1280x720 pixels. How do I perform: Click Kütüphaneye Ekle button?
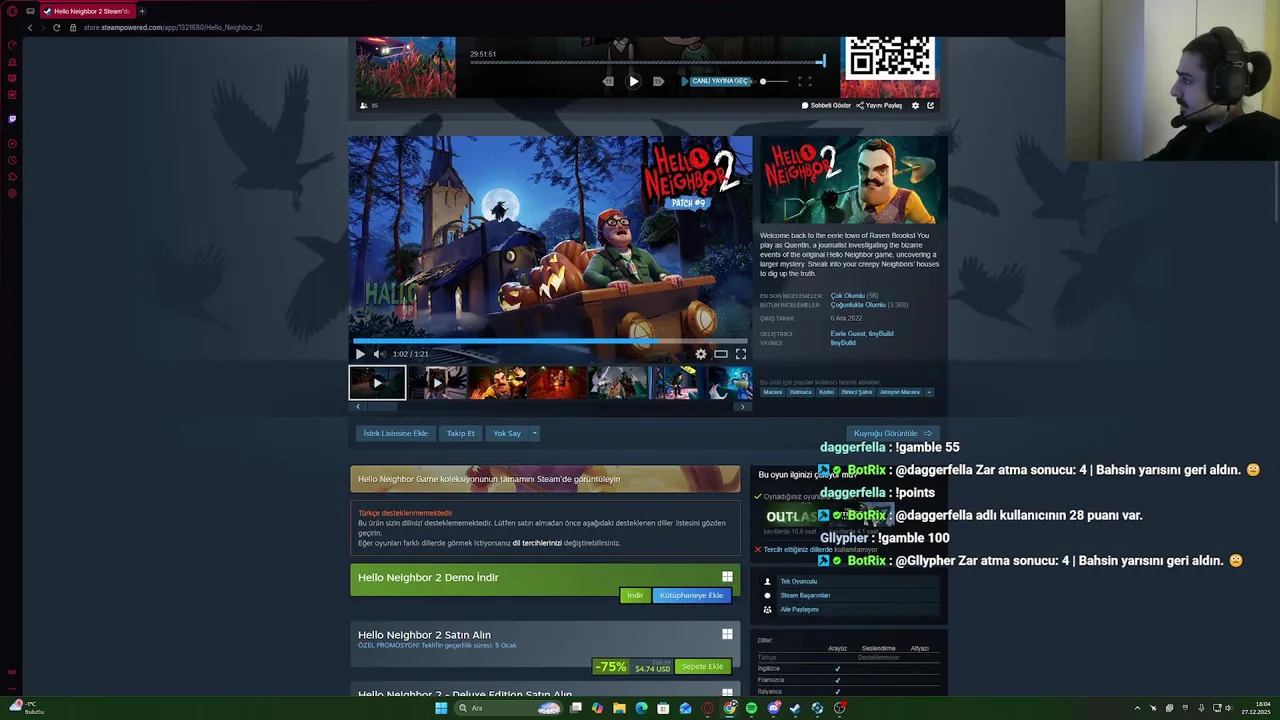[691, 595]
